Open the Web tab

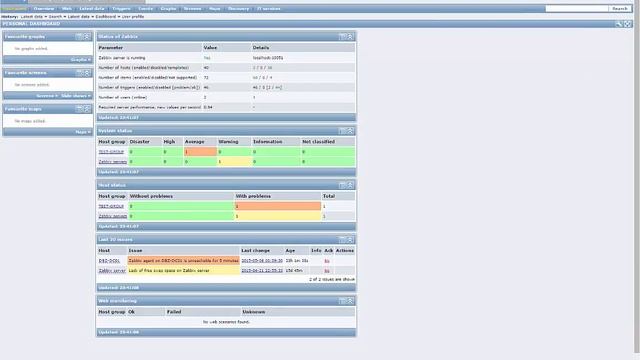tap(67, 9)
